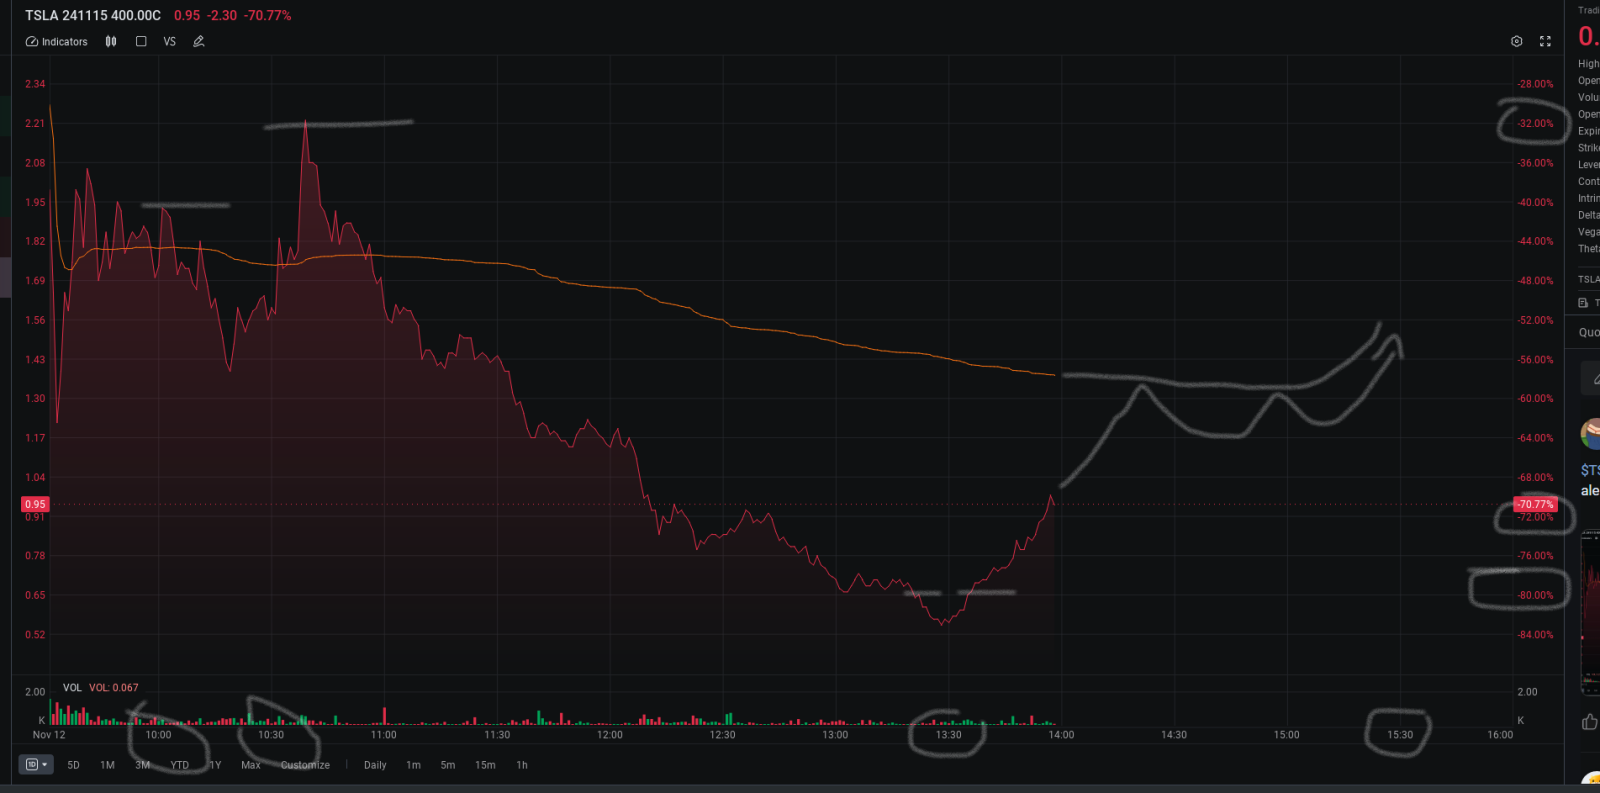Select the 1M time range
Image resolution: width=1600 pixels, height=793 pixels.
[107, 765]
